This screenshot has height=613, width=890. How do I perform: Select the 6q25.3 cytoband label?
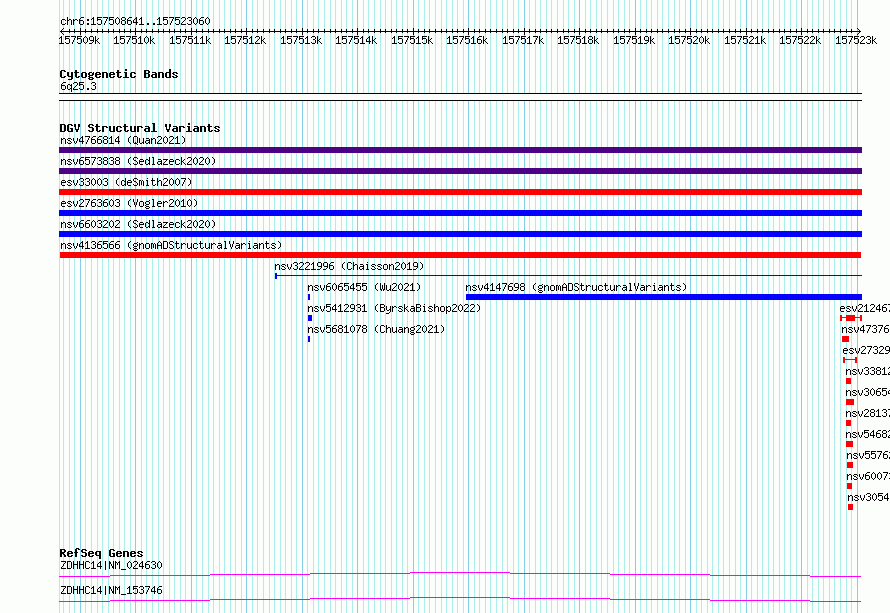coord(78,86)
